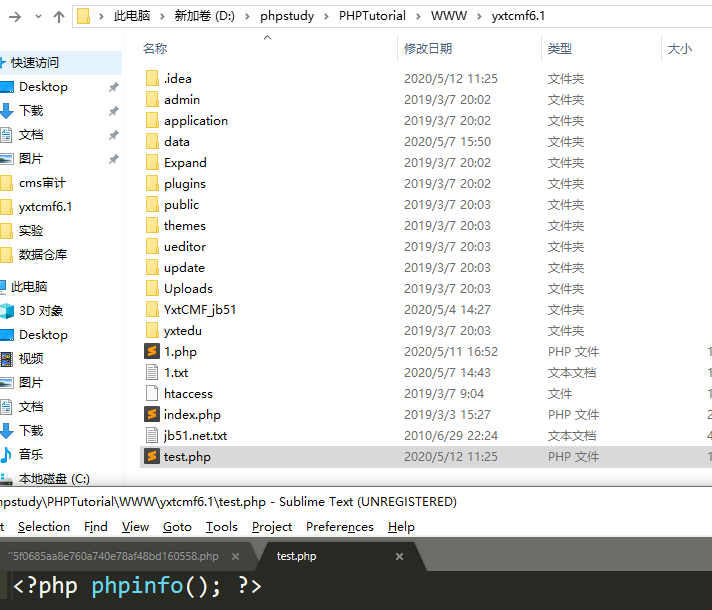The width and height of the screenshot is (712, 610).
Task: Select test.php in the file list
Action: [x=426, y=456]
